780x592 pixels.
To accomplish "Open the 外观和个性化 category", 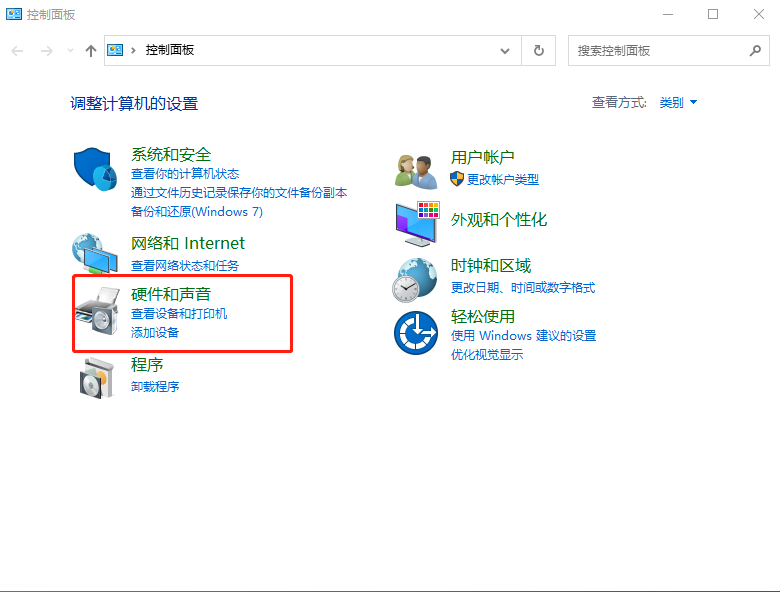I will coord(499,220).
